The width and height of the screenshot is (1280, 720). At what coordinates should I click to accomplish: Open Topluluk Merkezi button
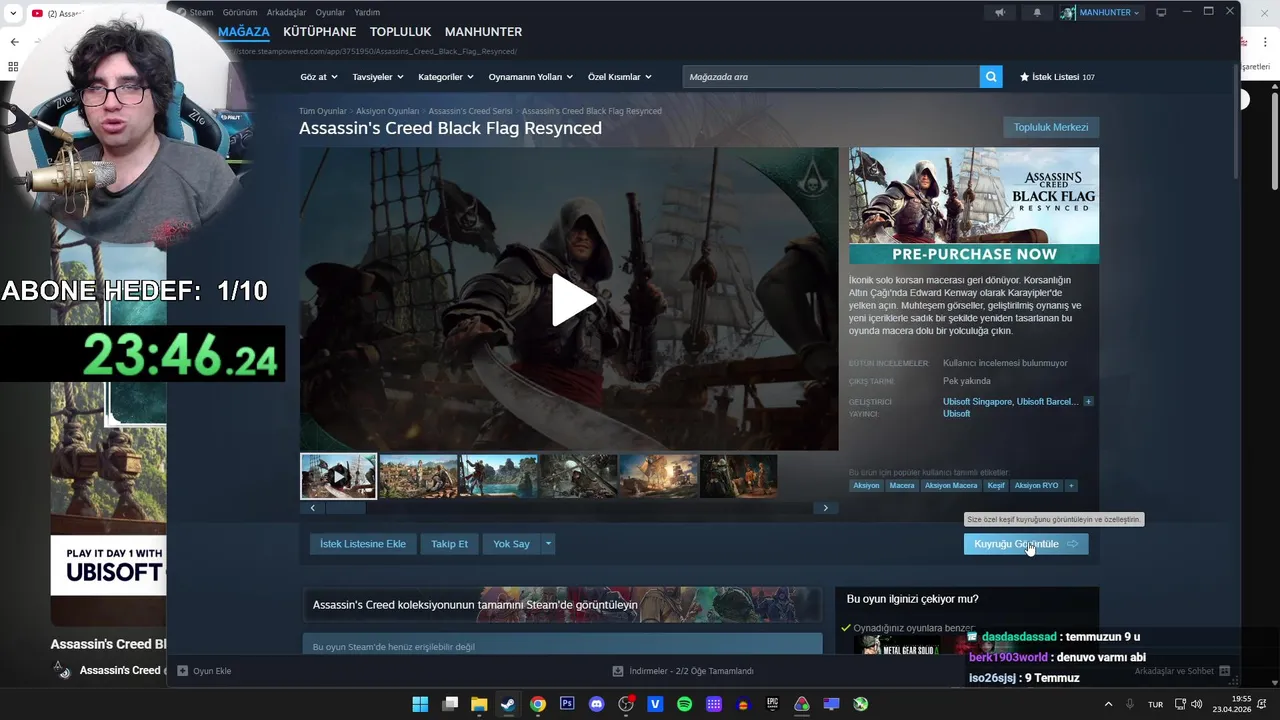pyautogui.click(x=1051, y=127)
